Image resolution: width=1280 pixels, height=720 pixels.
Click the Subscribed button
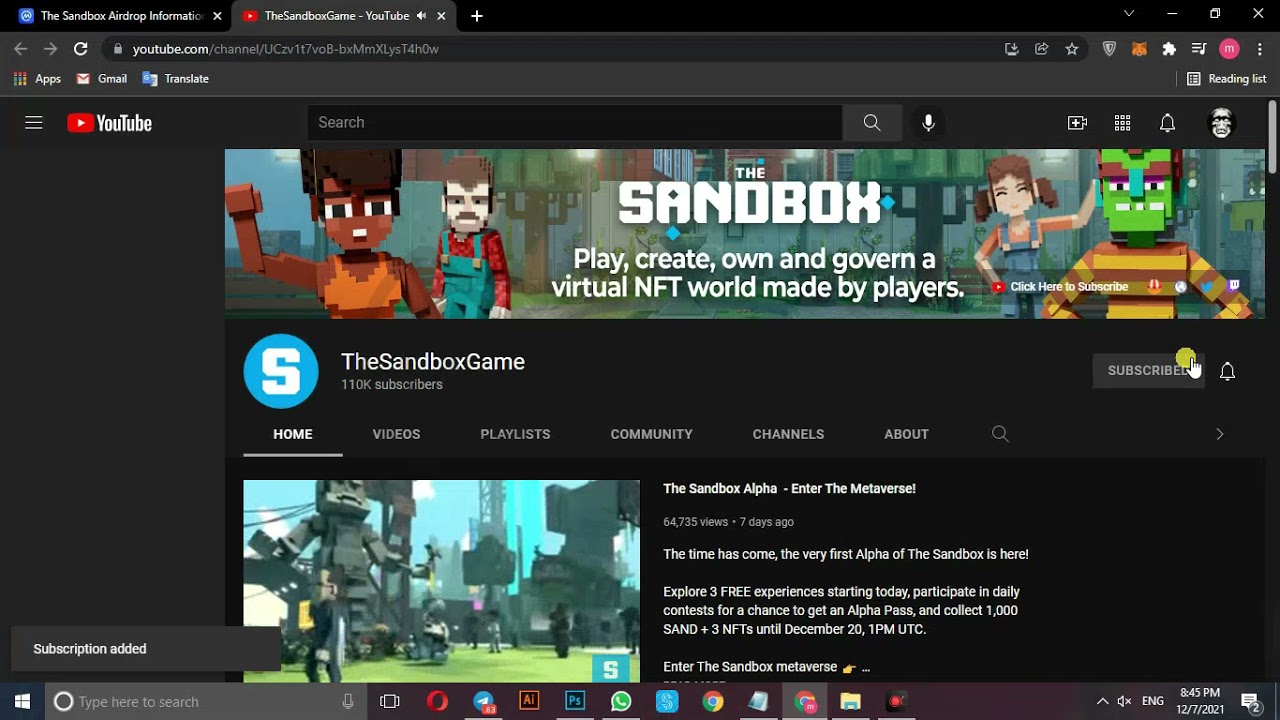tap(1148, 371)
